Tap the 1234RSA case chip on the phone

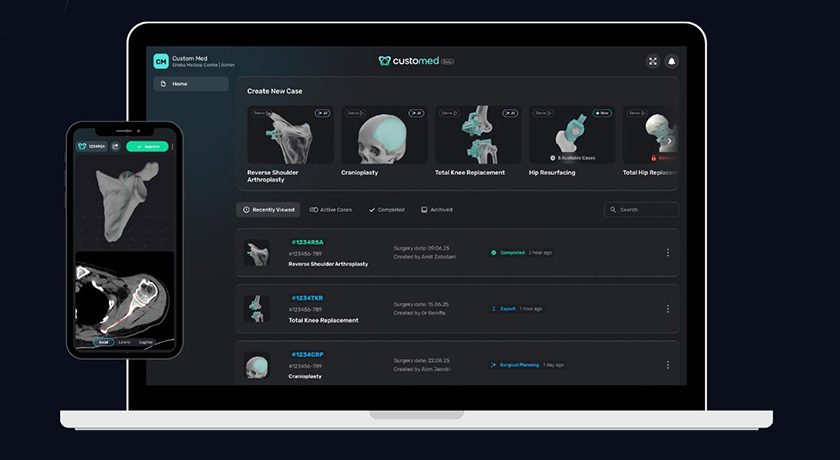pyautogui.click(x=92, y=146)
